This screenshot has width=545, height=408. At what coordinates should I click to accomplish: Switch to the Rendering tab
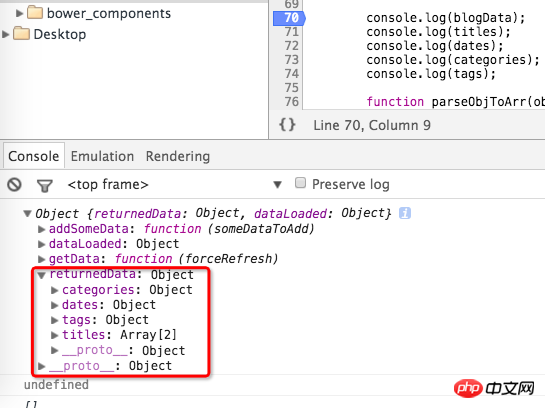click(178, 156)
